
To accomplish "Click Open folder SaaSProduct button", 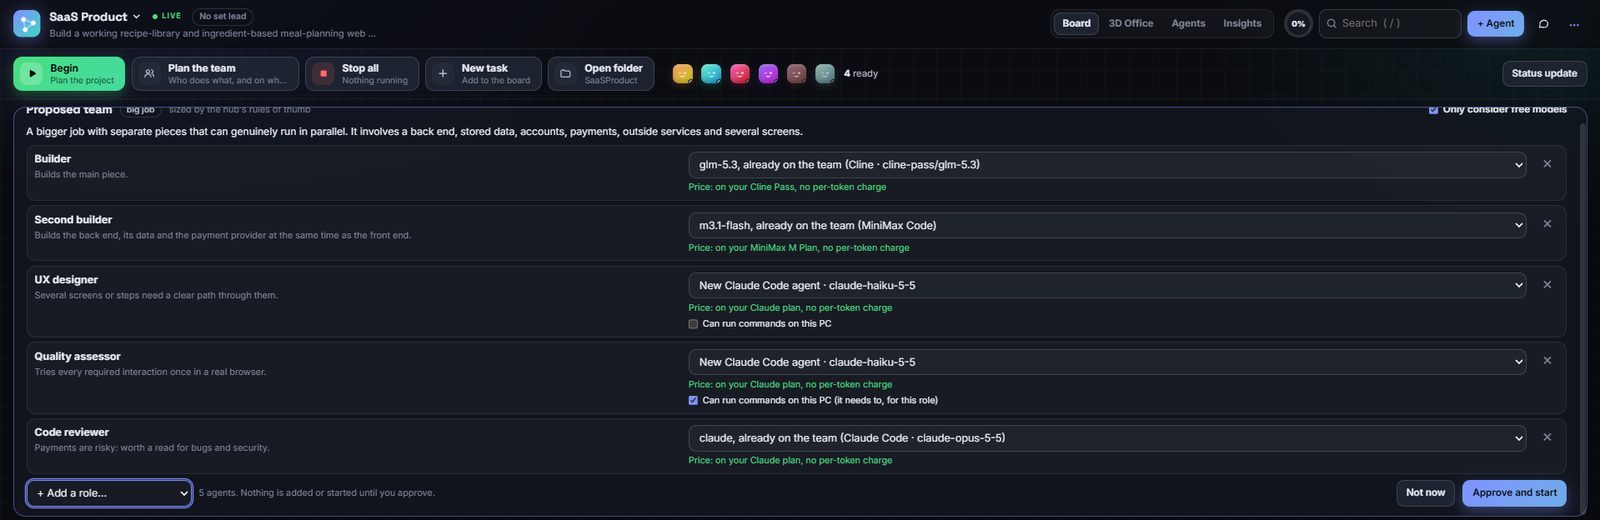I will [601, 74].
